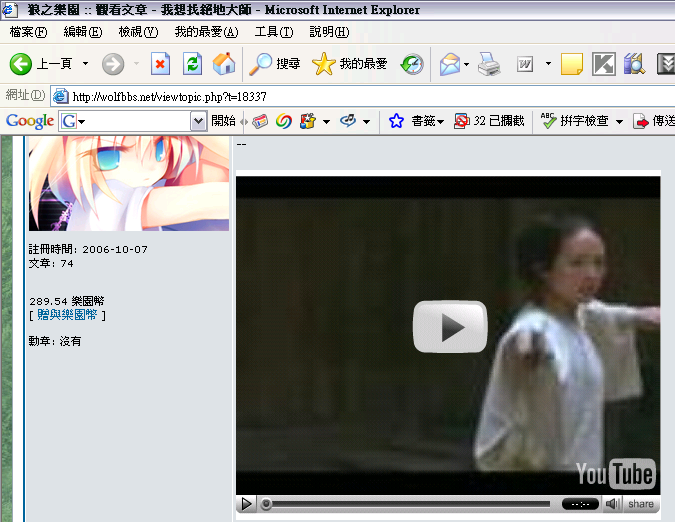Image resolution: width=675 pixels, height=522 pixels.
Task: Click the Google send-to icon
Action: 348,121
